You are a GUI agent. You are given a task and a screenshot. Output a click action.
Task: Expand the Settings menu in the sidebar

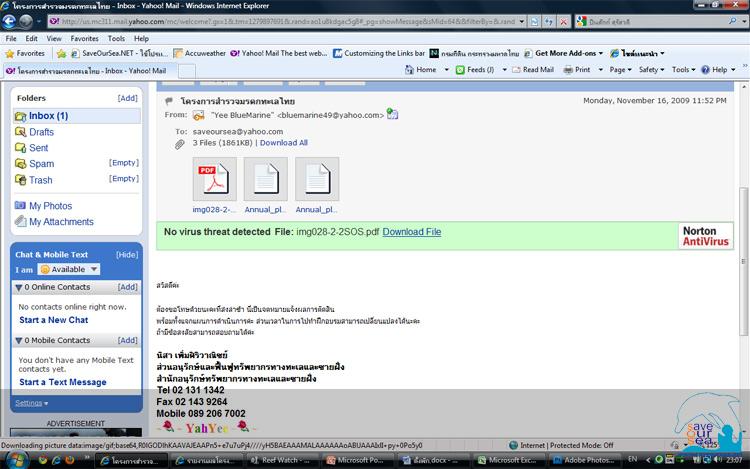(30, 403)
